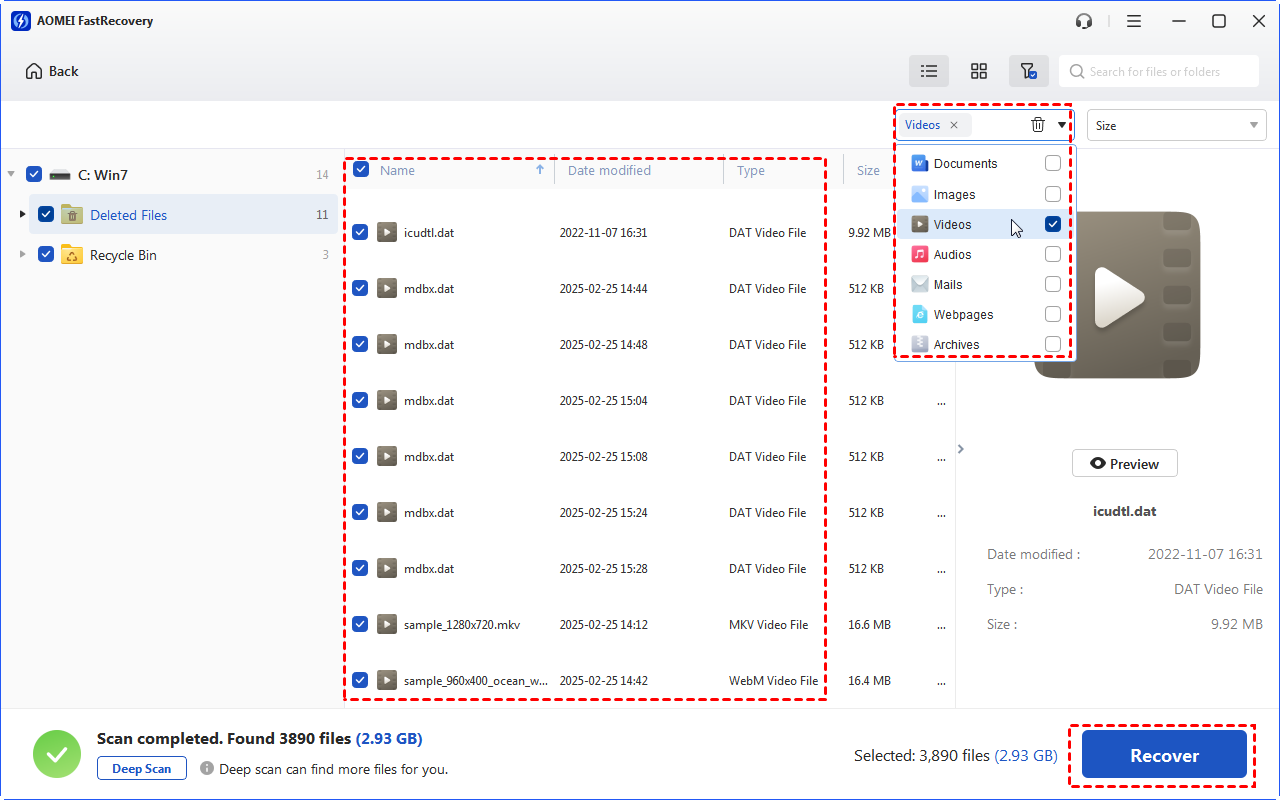The height and width of the screenshot is (800, 1280).
Task: Collapse the preview panel arrow
Action: click(961, 449)
